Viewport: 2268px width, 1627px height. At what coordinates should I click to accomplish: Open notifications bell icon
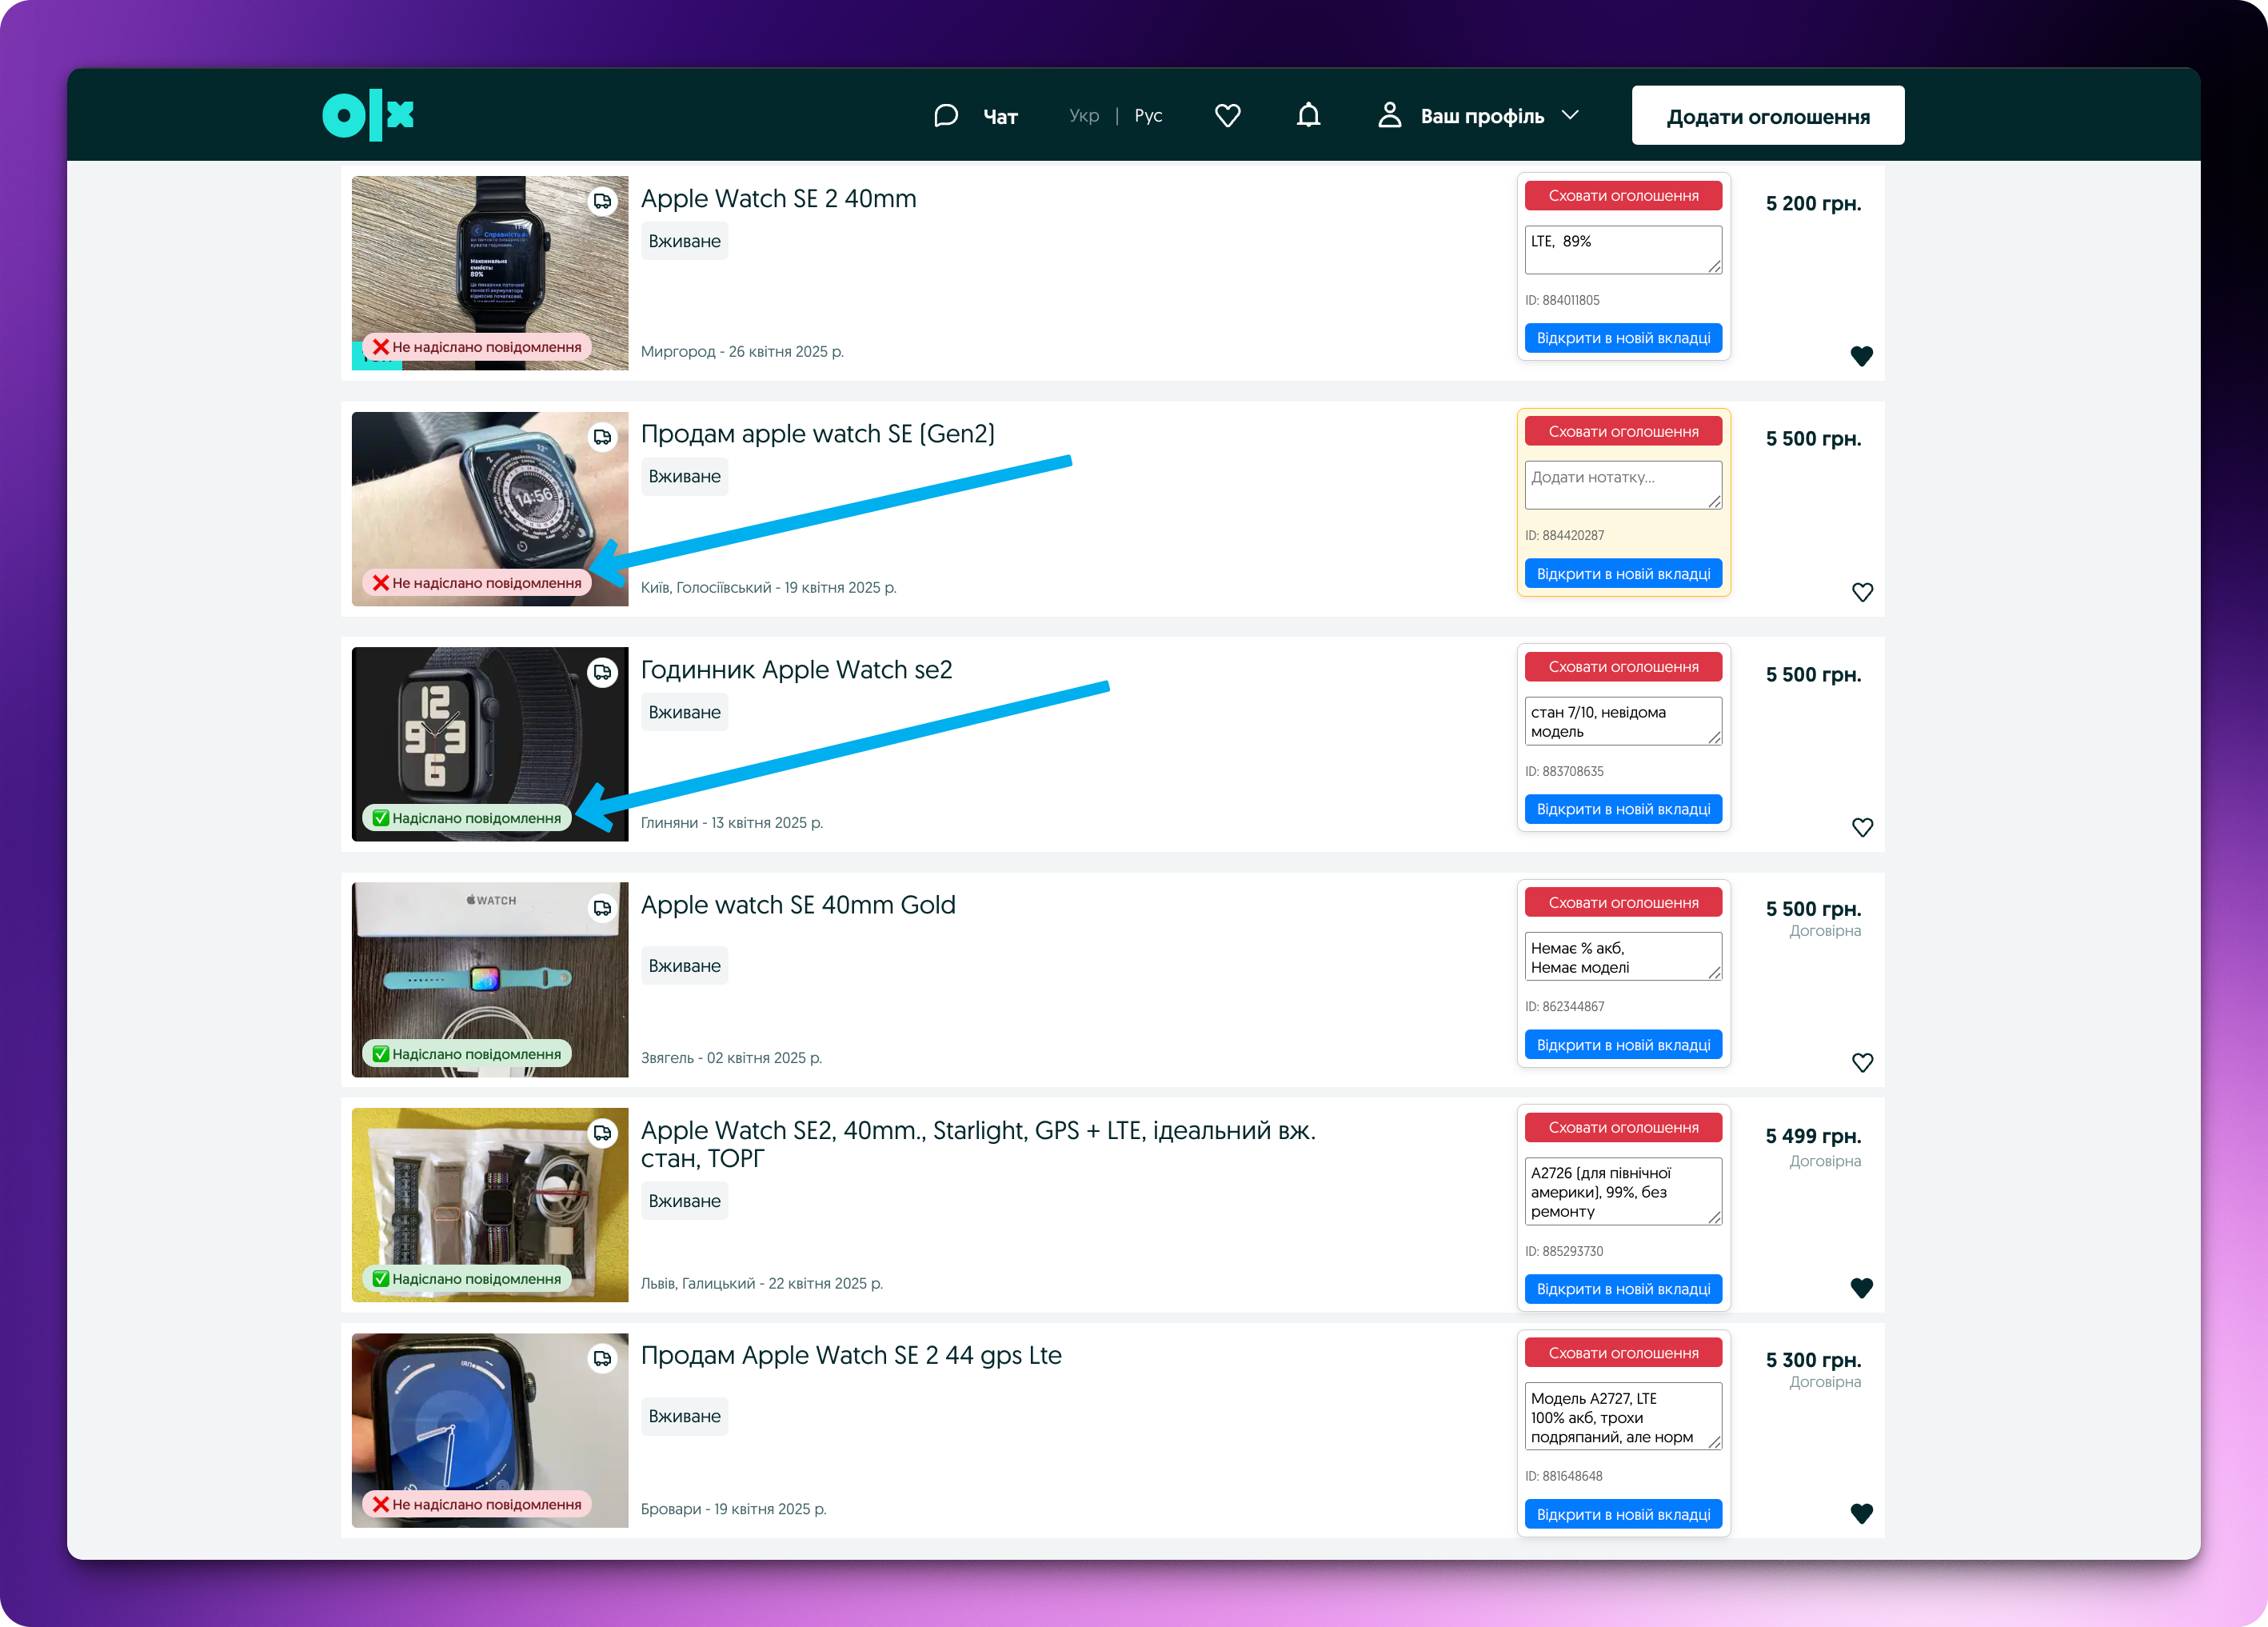(x=1308, y=116)
